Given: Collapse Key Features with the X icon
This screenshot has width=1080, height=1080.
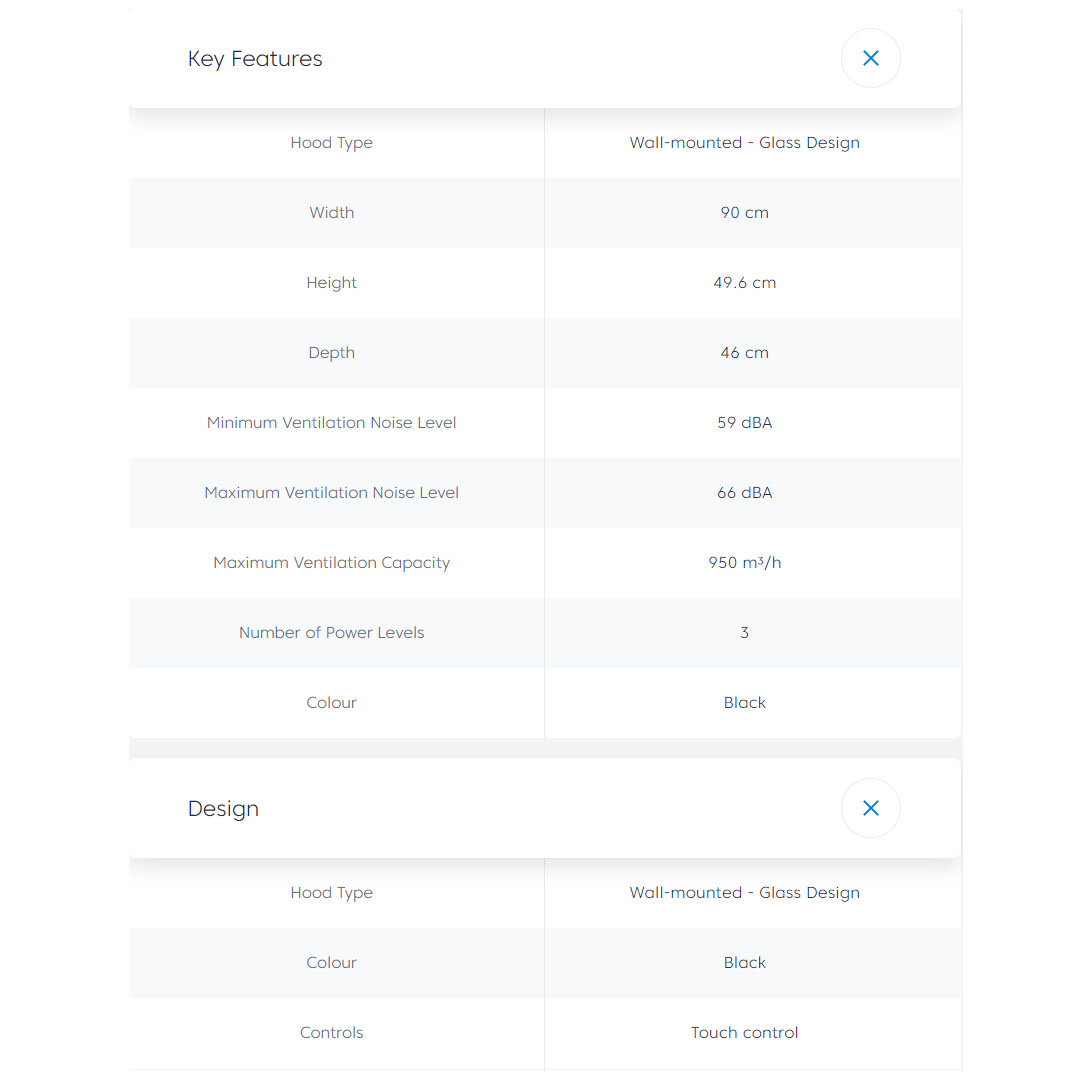Looking at the screenshot, I should (x=870, y=58).
